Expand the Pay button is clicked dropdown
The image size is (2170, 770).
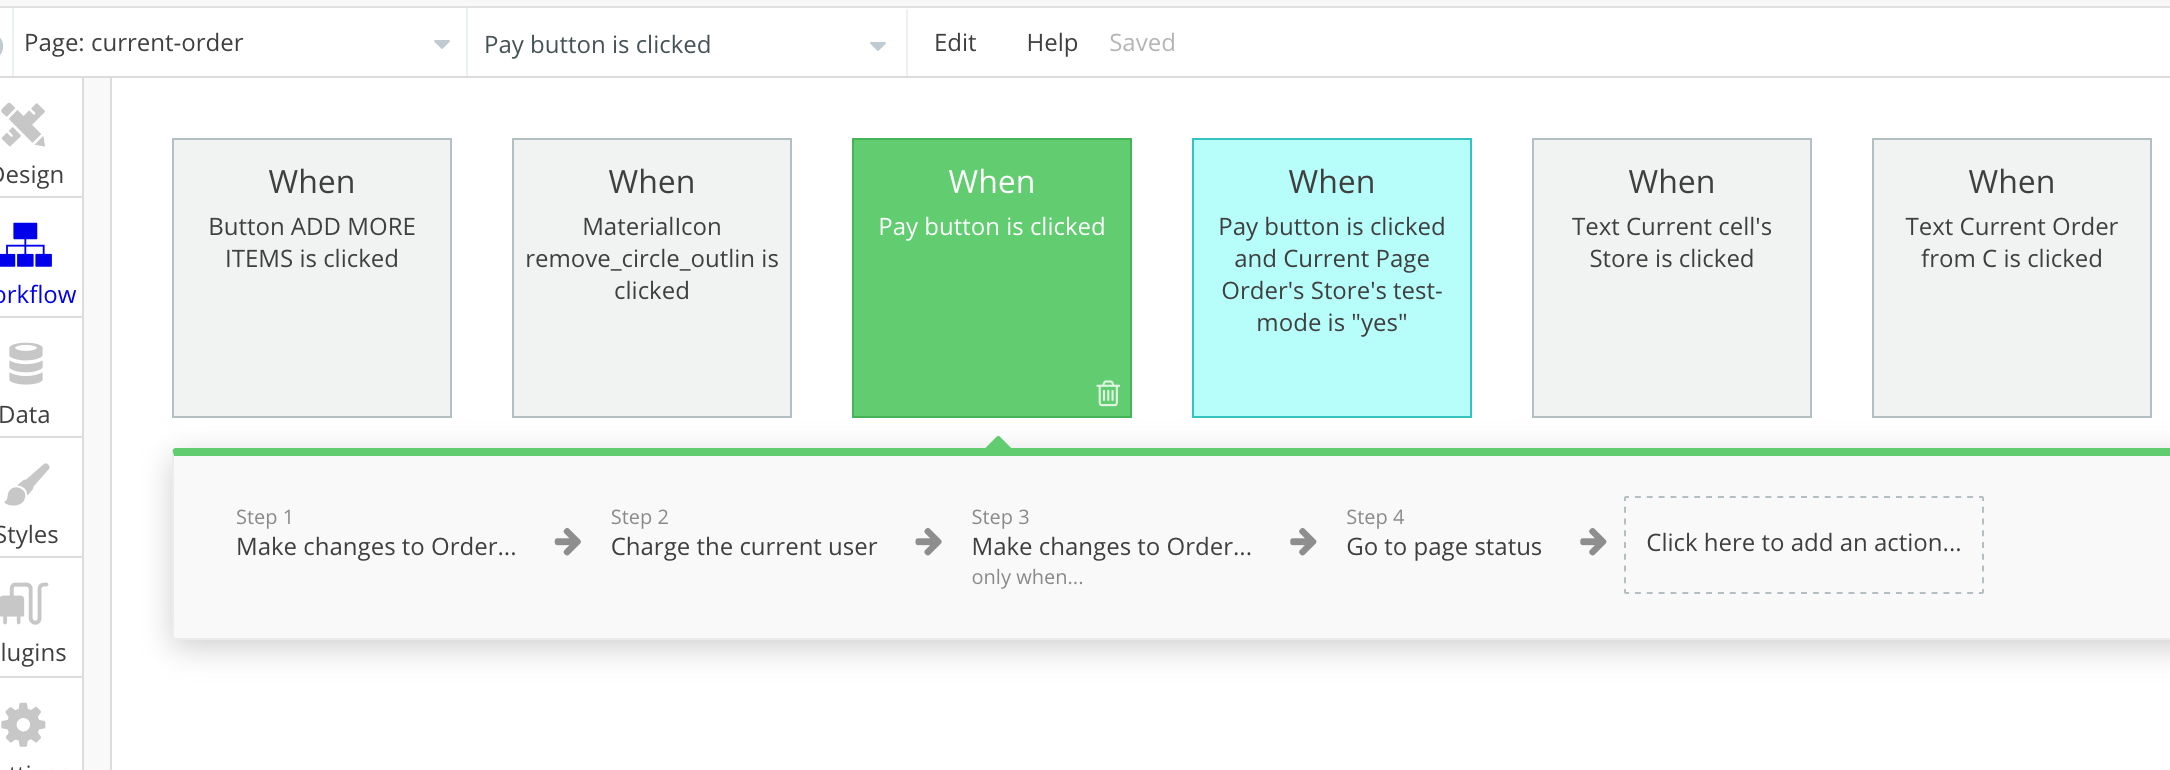coord(877,46)
